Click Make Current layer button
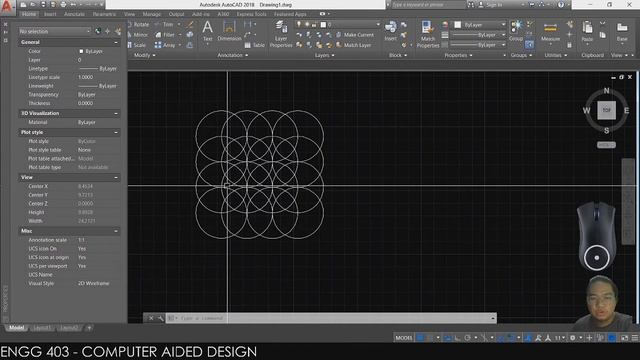Image resolution: width=640 pixels, height=360 pixels. [355, 35]
